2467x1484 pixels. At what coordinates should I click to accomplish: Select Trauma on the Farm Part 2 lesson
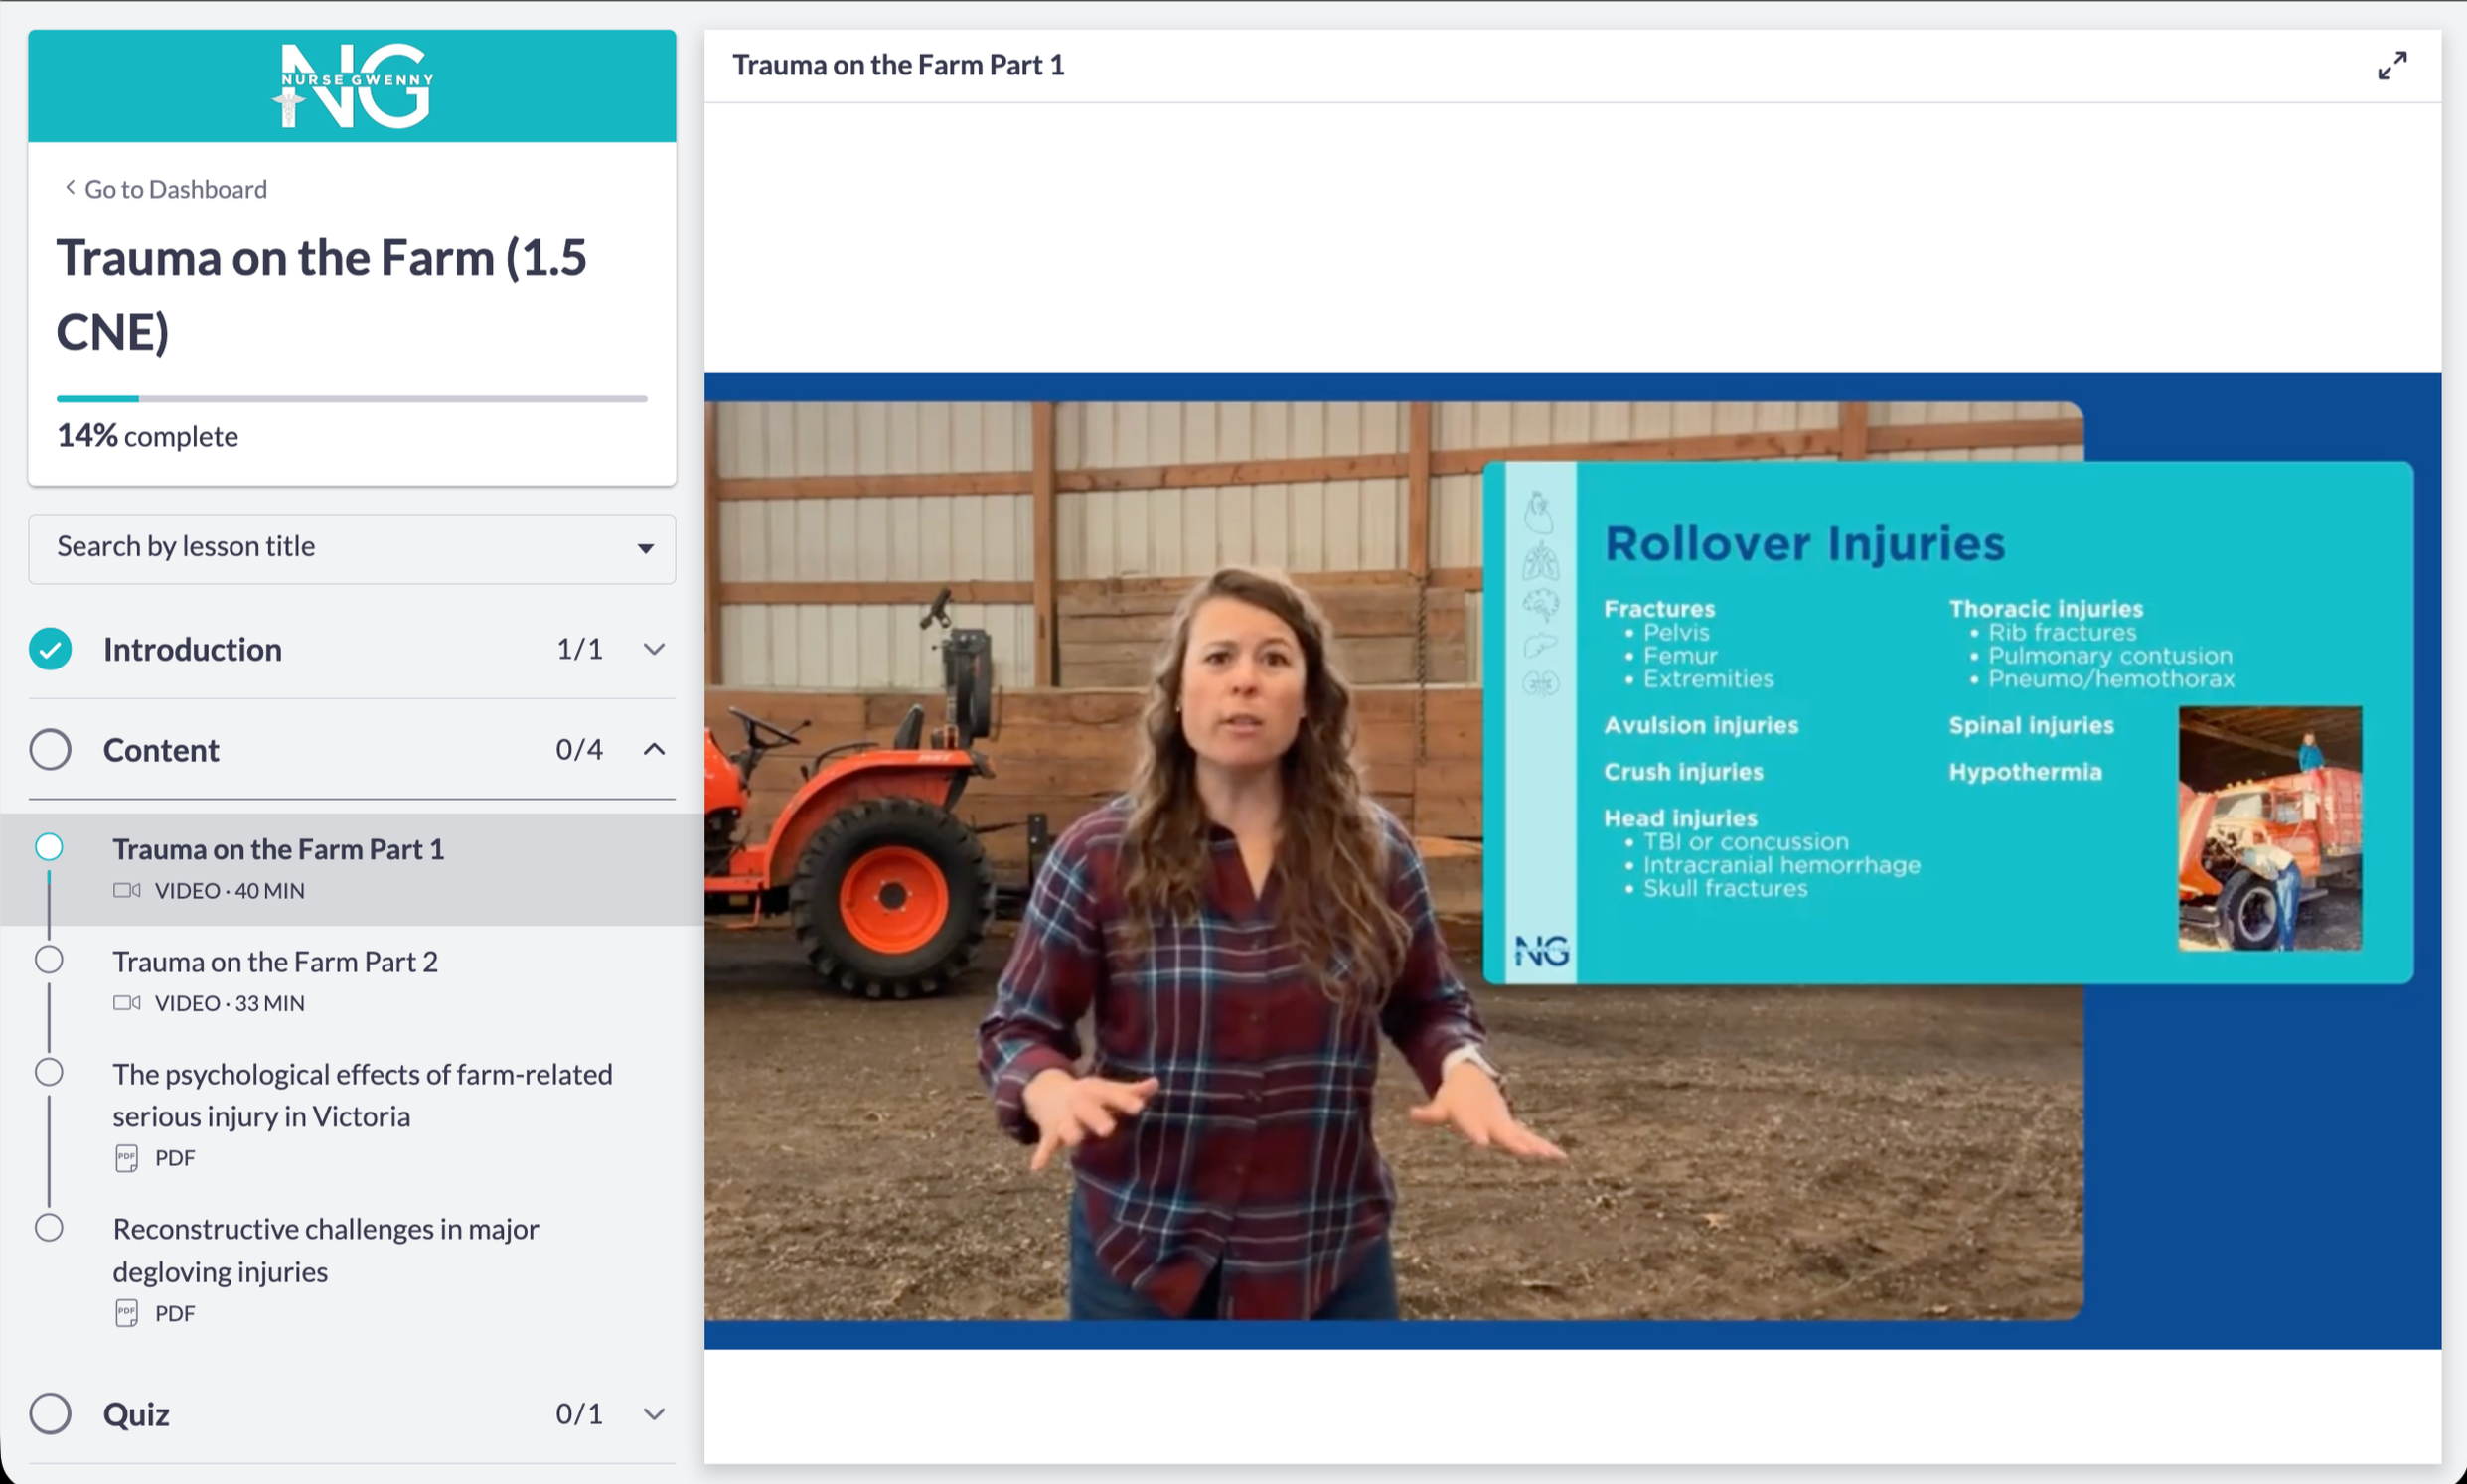click(275, 962)
